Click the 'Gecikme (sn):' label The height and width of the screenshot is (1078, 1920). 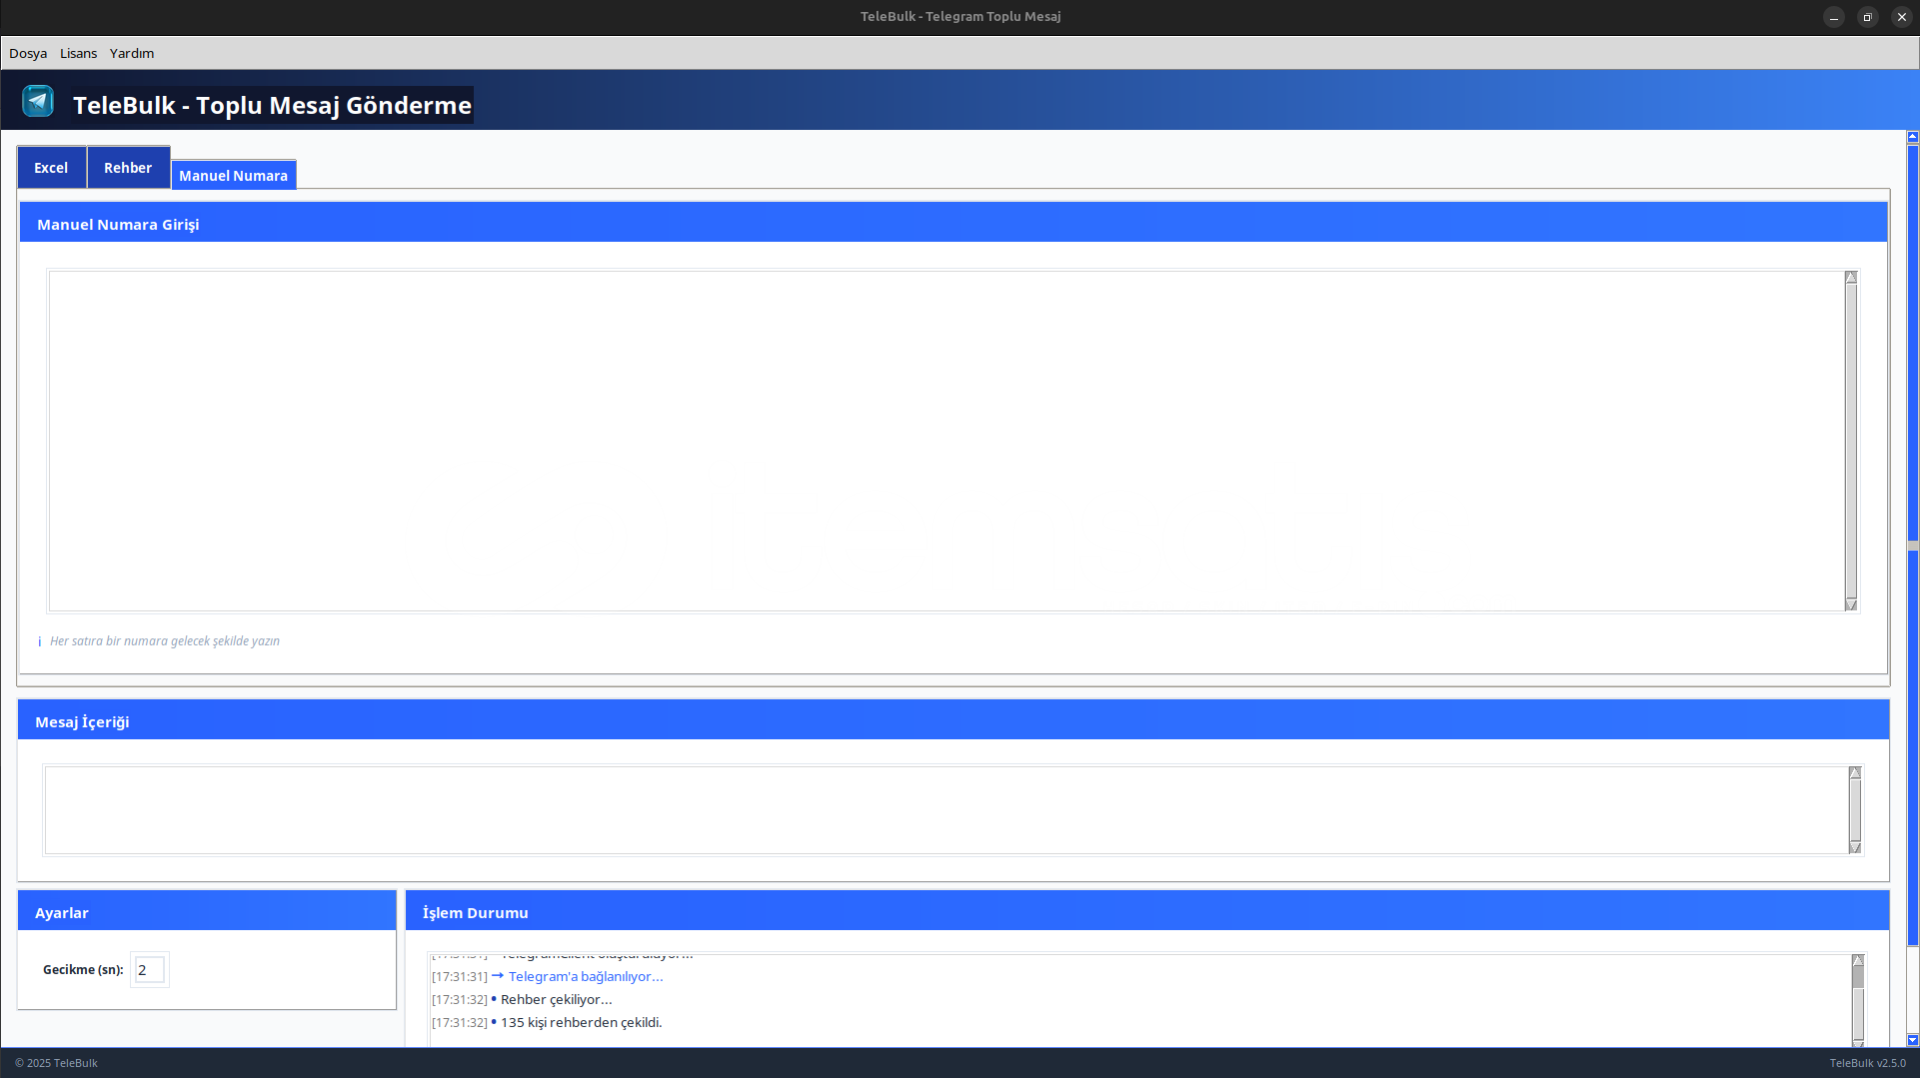coord(83,969)
